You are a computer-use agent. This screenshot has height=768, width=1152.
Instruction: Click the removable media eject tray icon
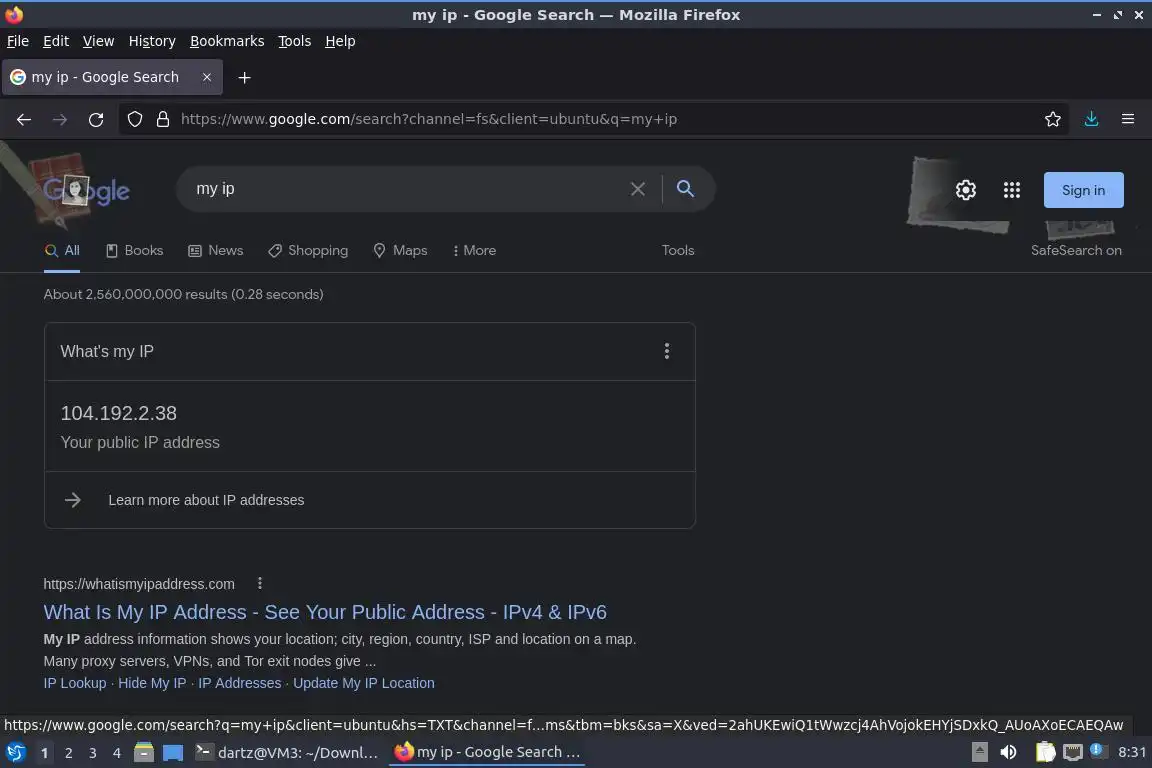tap(979, 753)
